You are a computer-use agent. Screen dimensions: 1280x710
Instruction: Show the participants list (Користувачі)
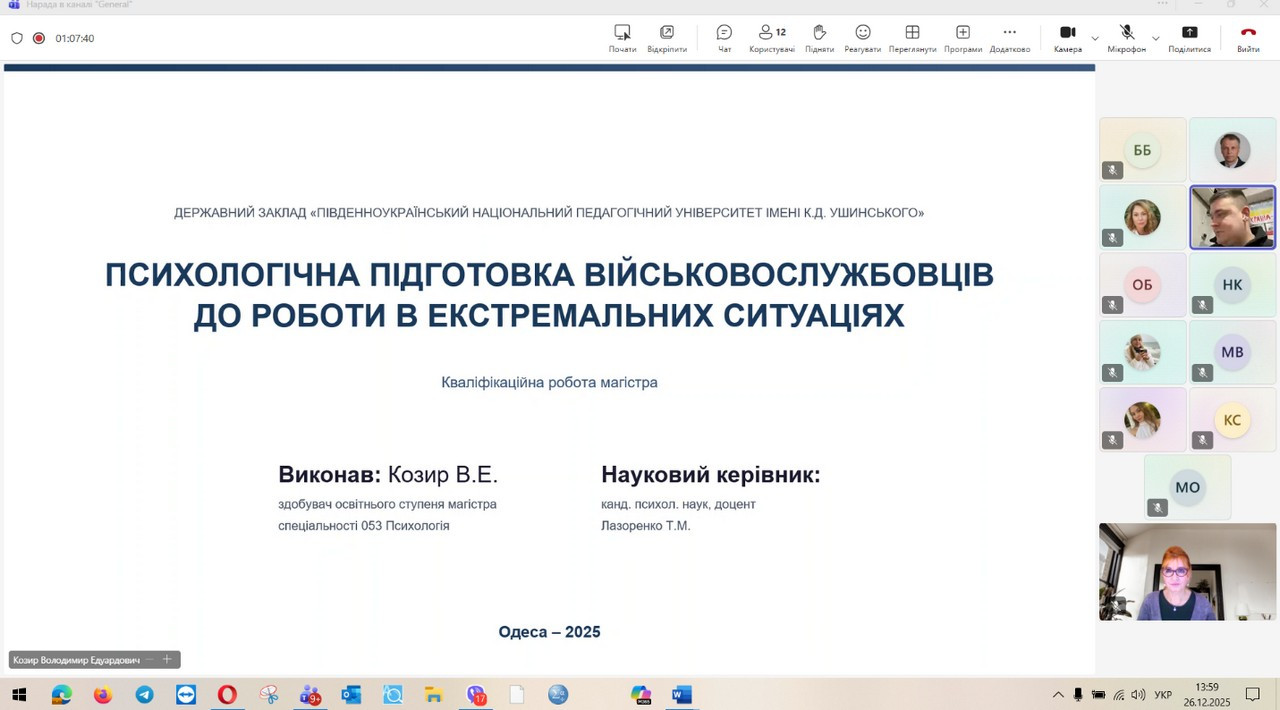(x=771, y=38)
